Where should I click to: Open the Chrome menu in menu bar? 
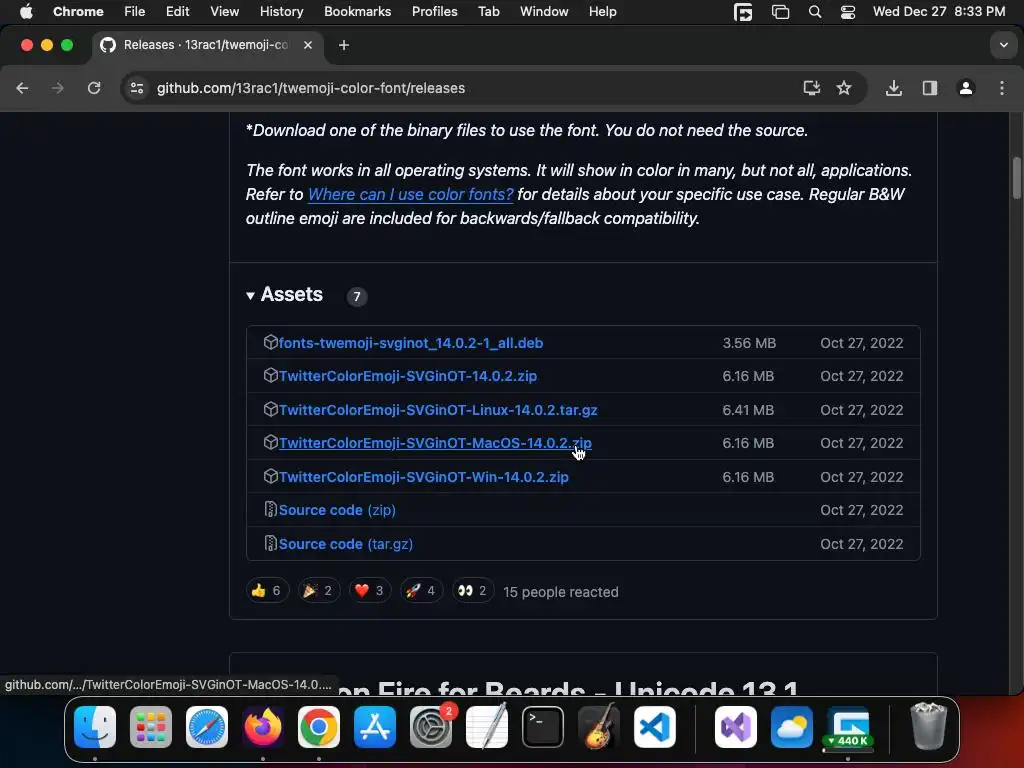tap(78, 12)
